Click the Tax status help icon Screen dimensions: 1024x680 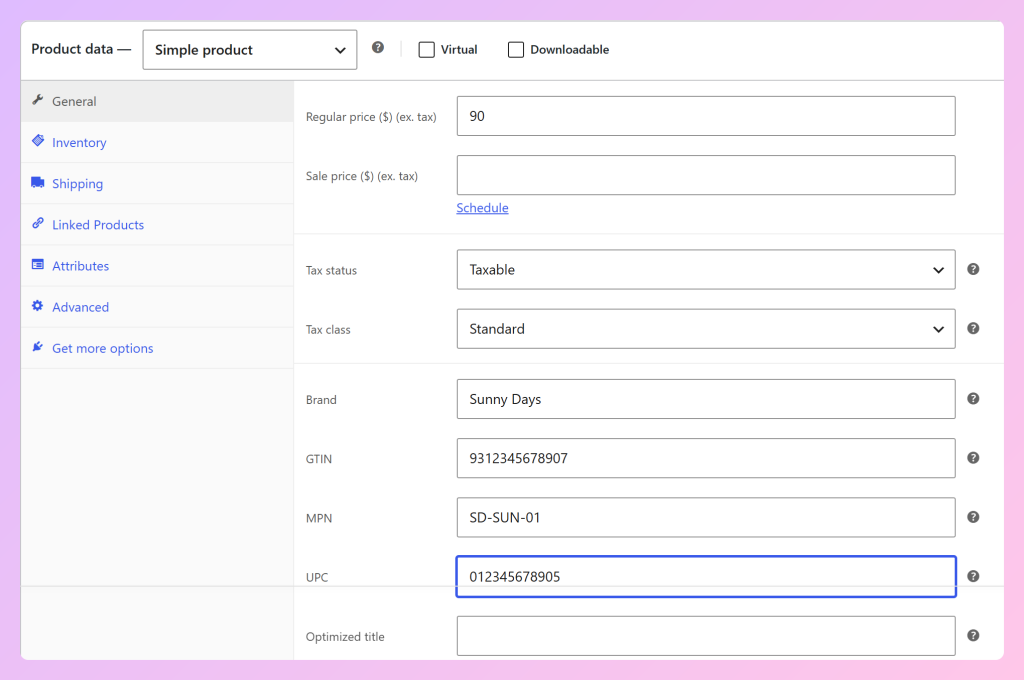(973, 269)
